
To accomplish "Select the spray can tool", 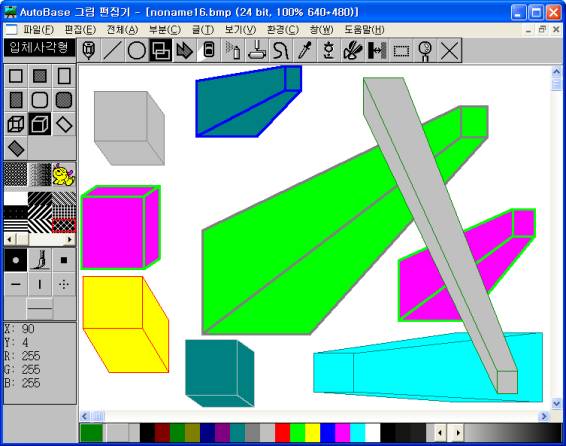I will pyautogui.click(x=233, y=50).
